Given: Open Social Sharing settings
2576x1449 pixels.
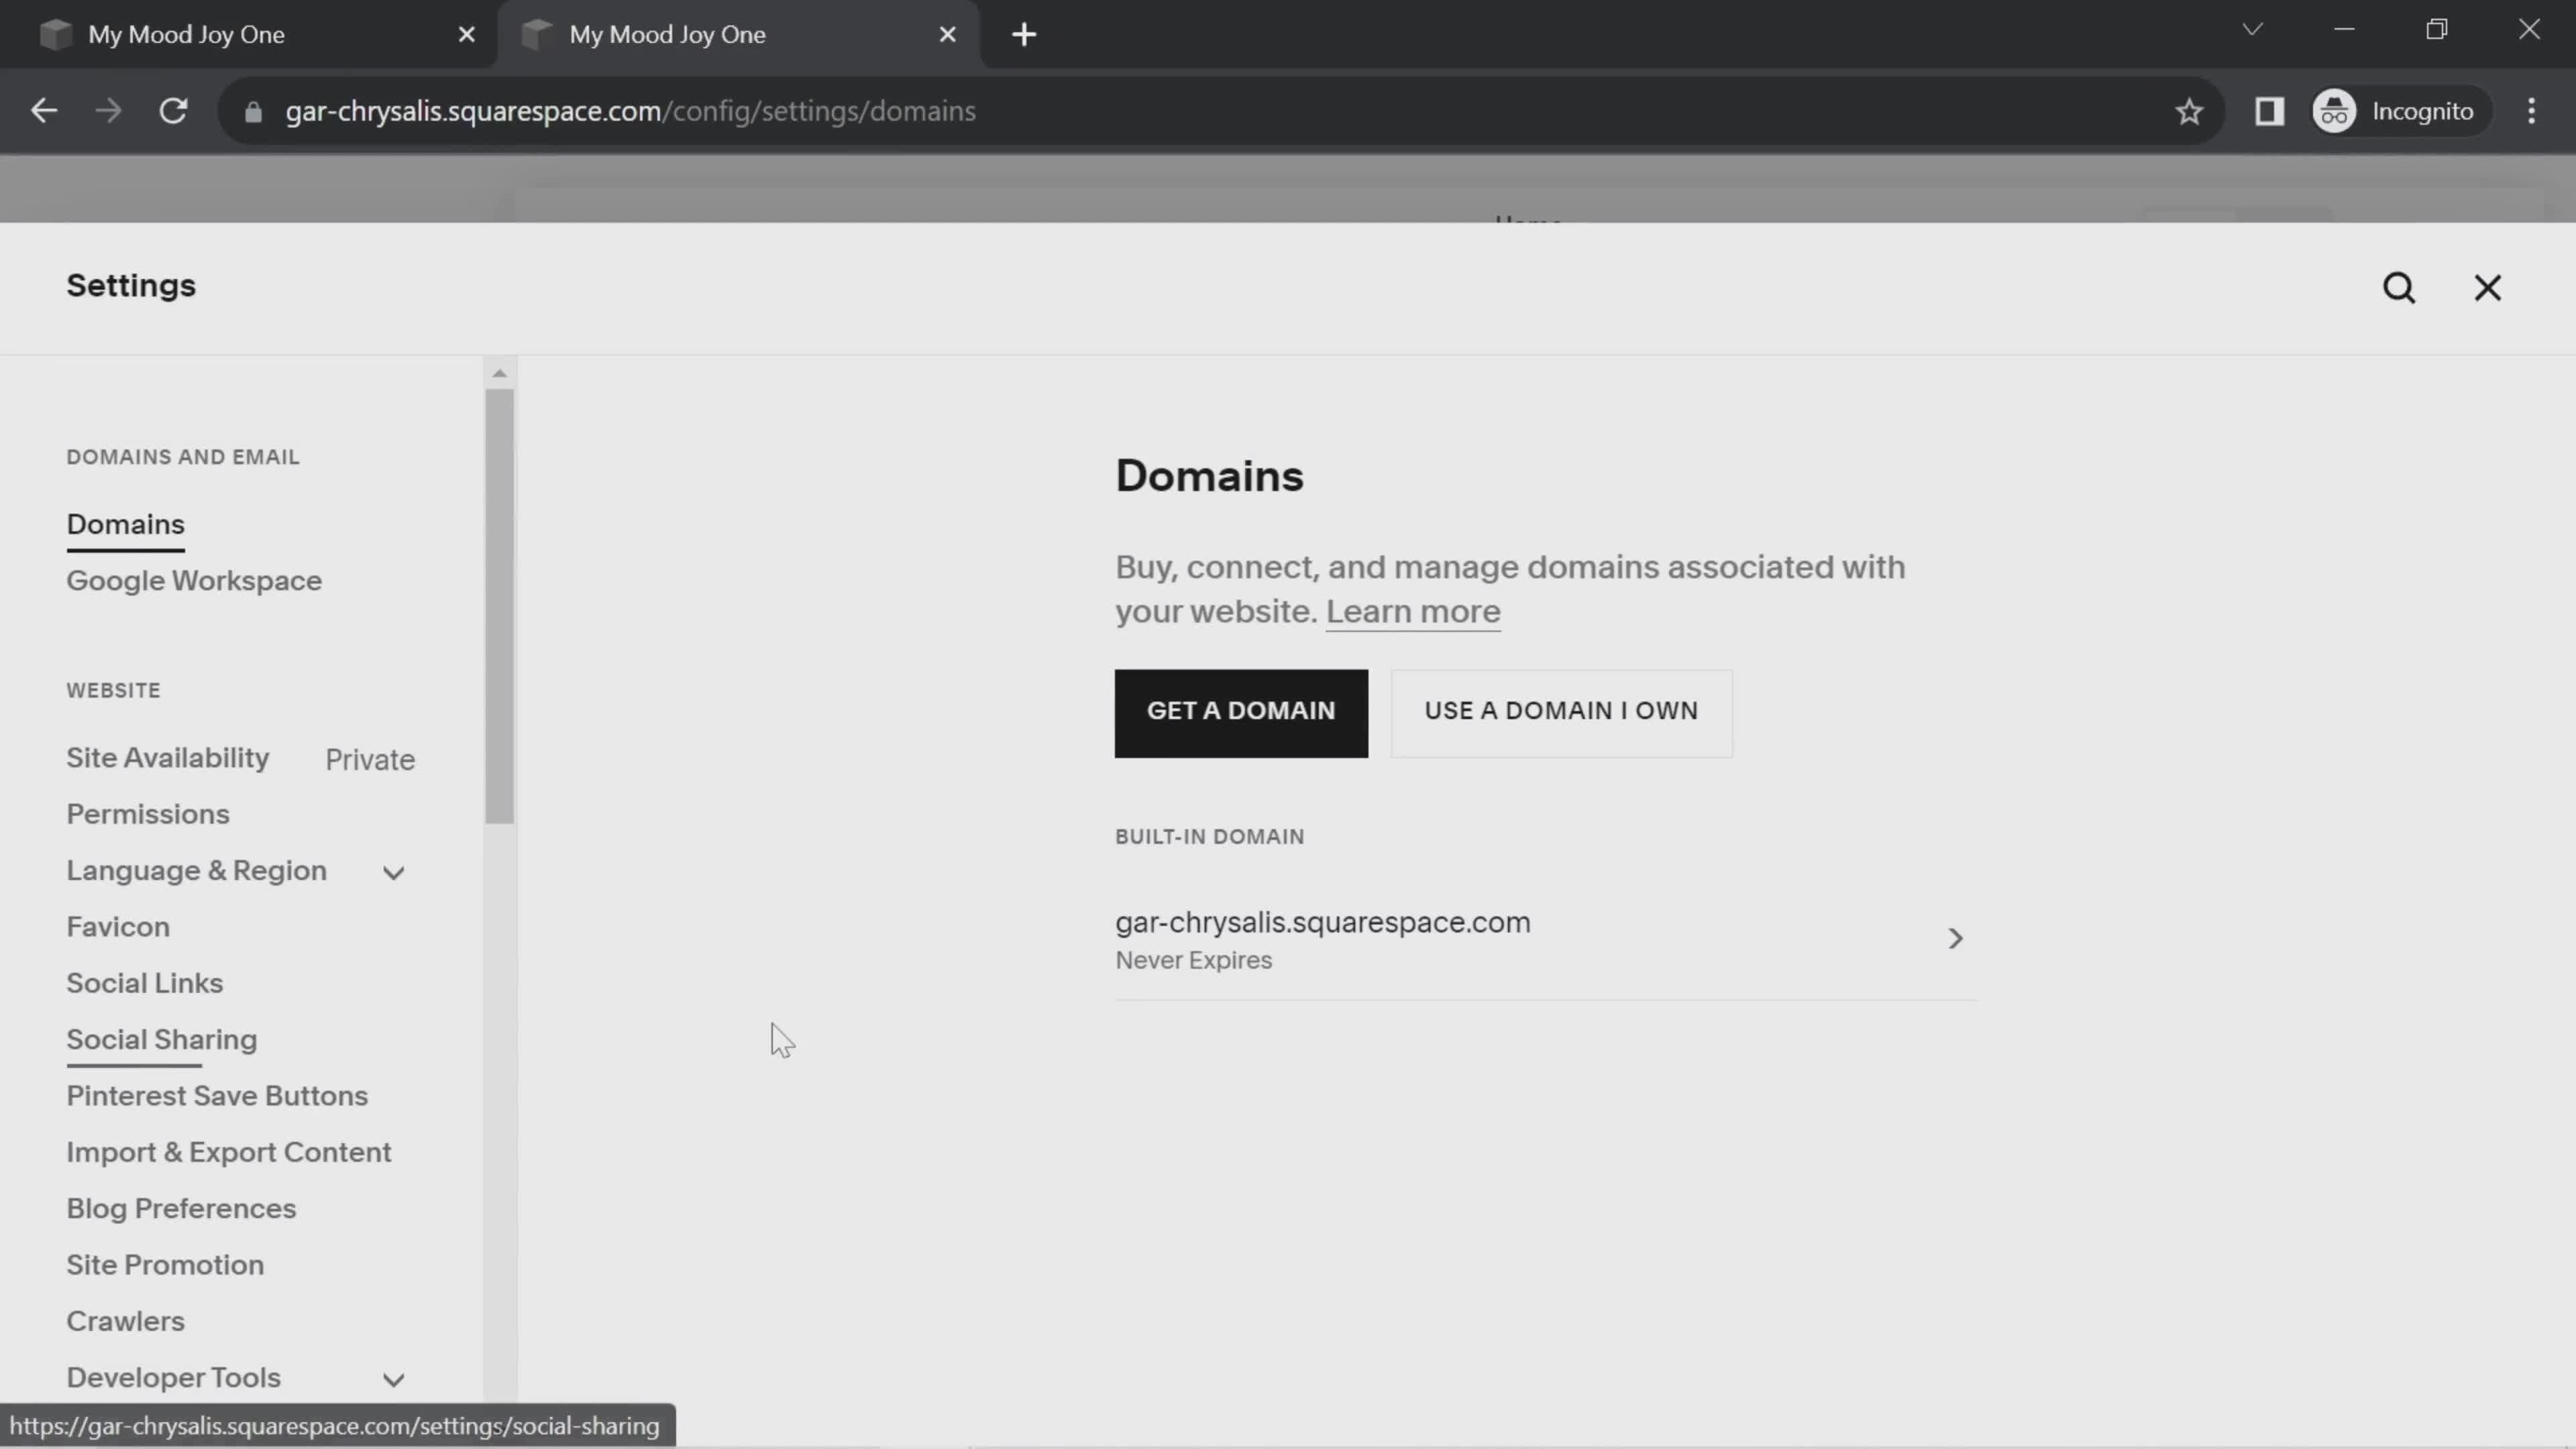Looking at the screenshot, I should pos(162,1040).
